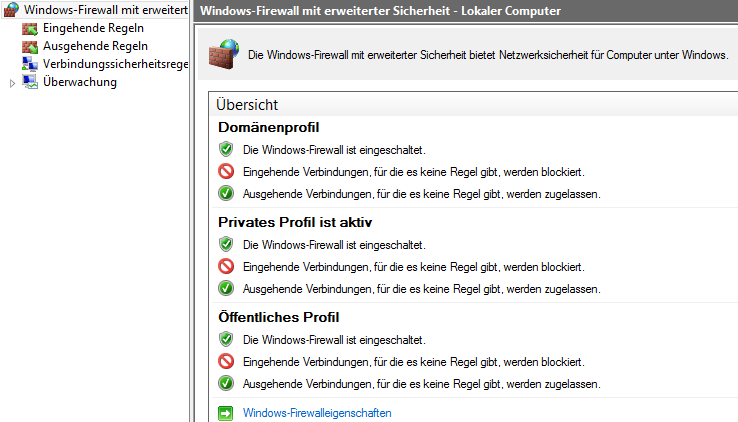Select Überwachung in the navigation tree

[x=80, y=82]
